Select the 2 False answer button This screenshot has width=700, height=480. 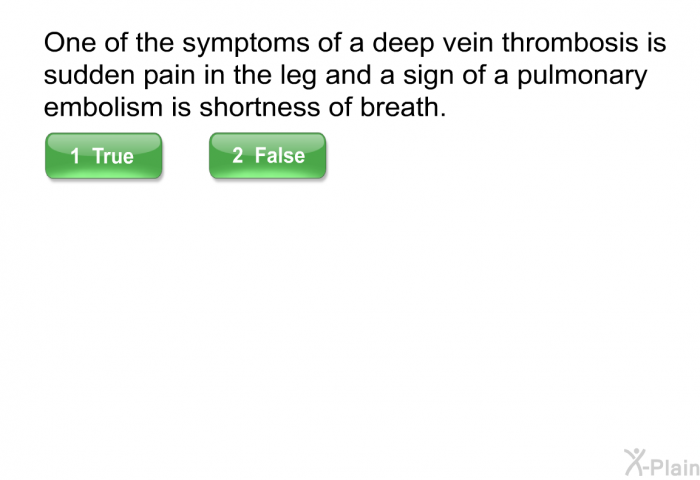click(268, 156)
